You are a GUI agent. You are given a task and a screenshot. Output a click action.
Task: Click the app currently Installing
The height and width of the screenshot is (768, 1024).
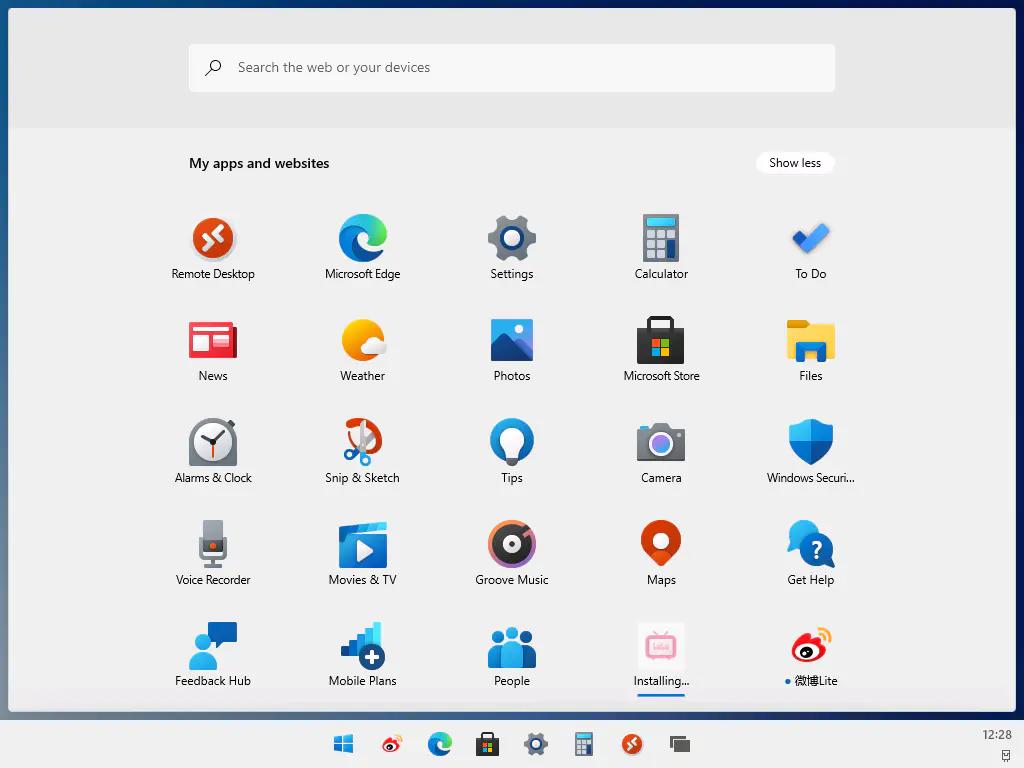coord(661,646)
